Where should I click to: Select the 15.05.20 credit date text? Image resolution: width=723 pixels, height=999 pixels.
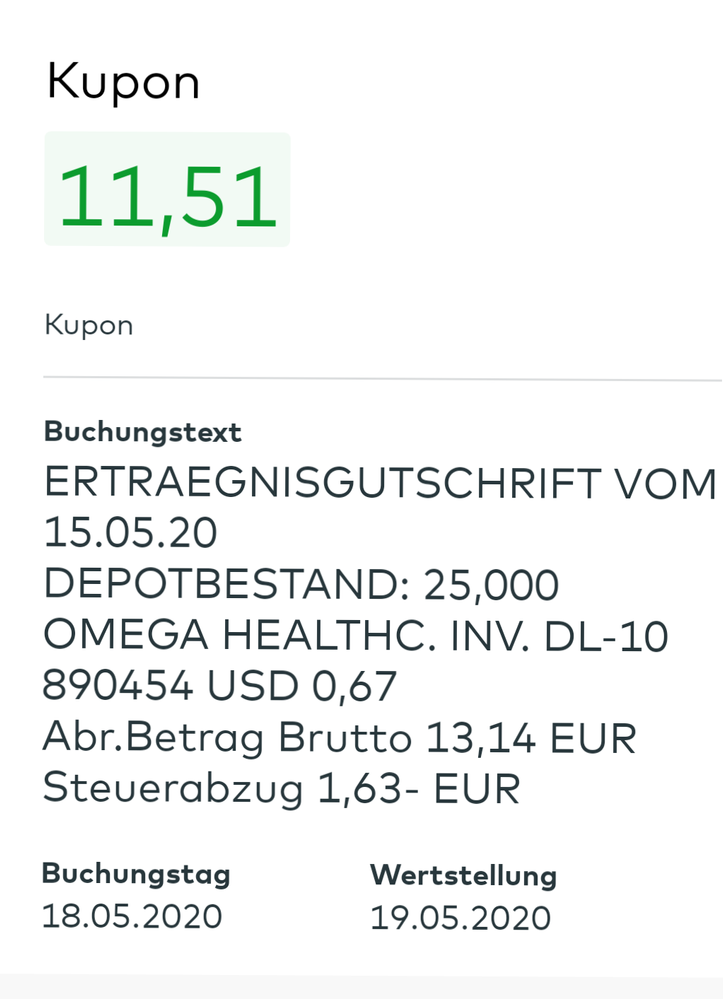point(130,534)
